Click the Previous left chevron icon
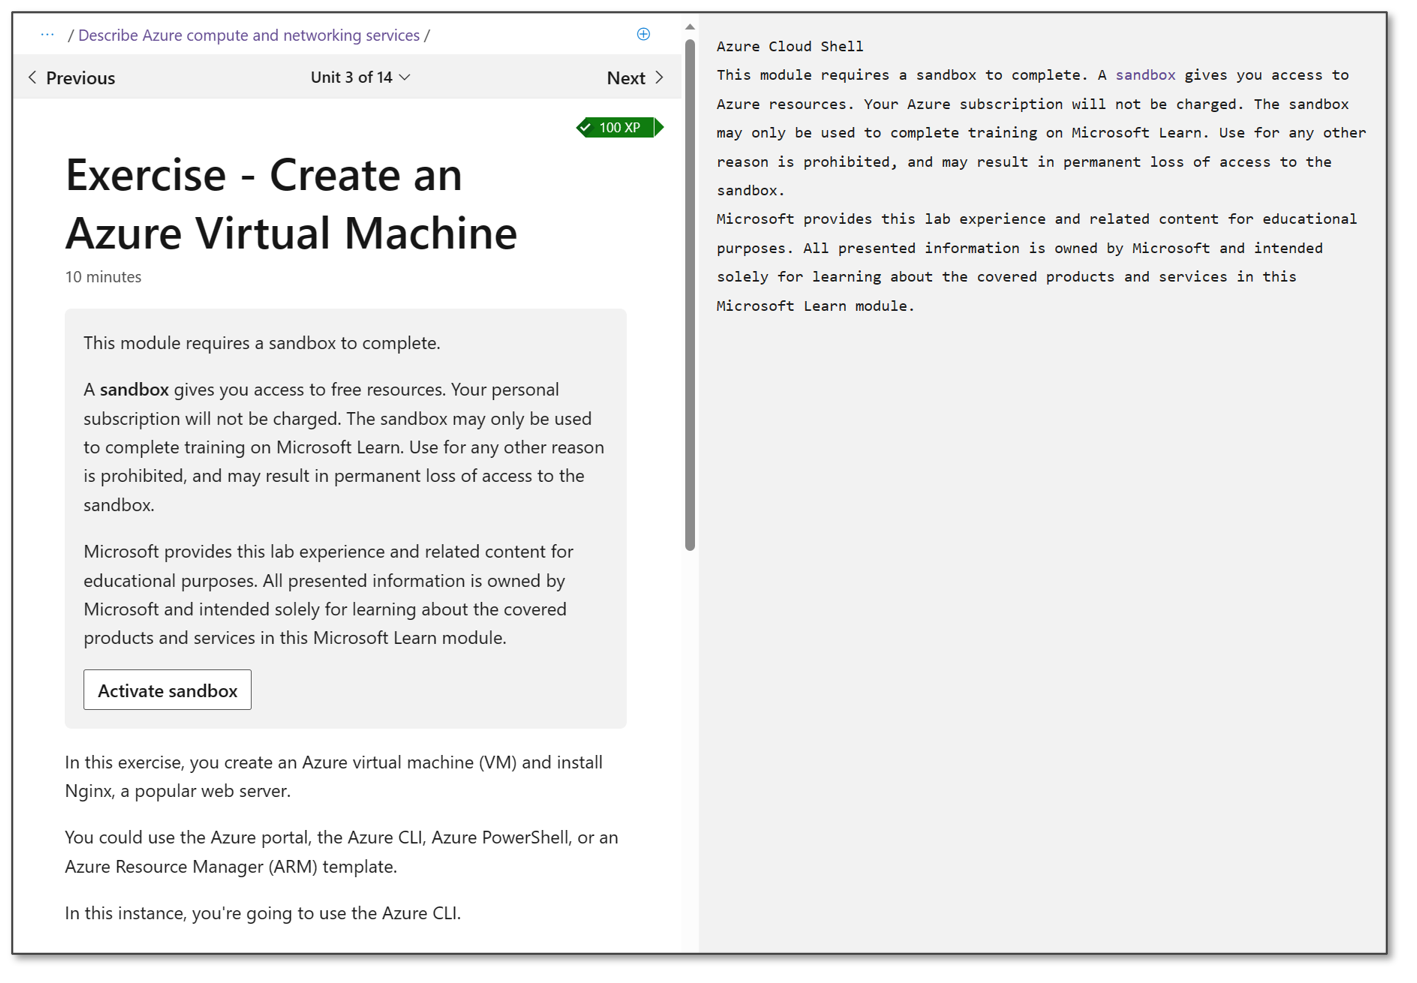This screenshot has height=983, width=1417. [x=32, y=77]
